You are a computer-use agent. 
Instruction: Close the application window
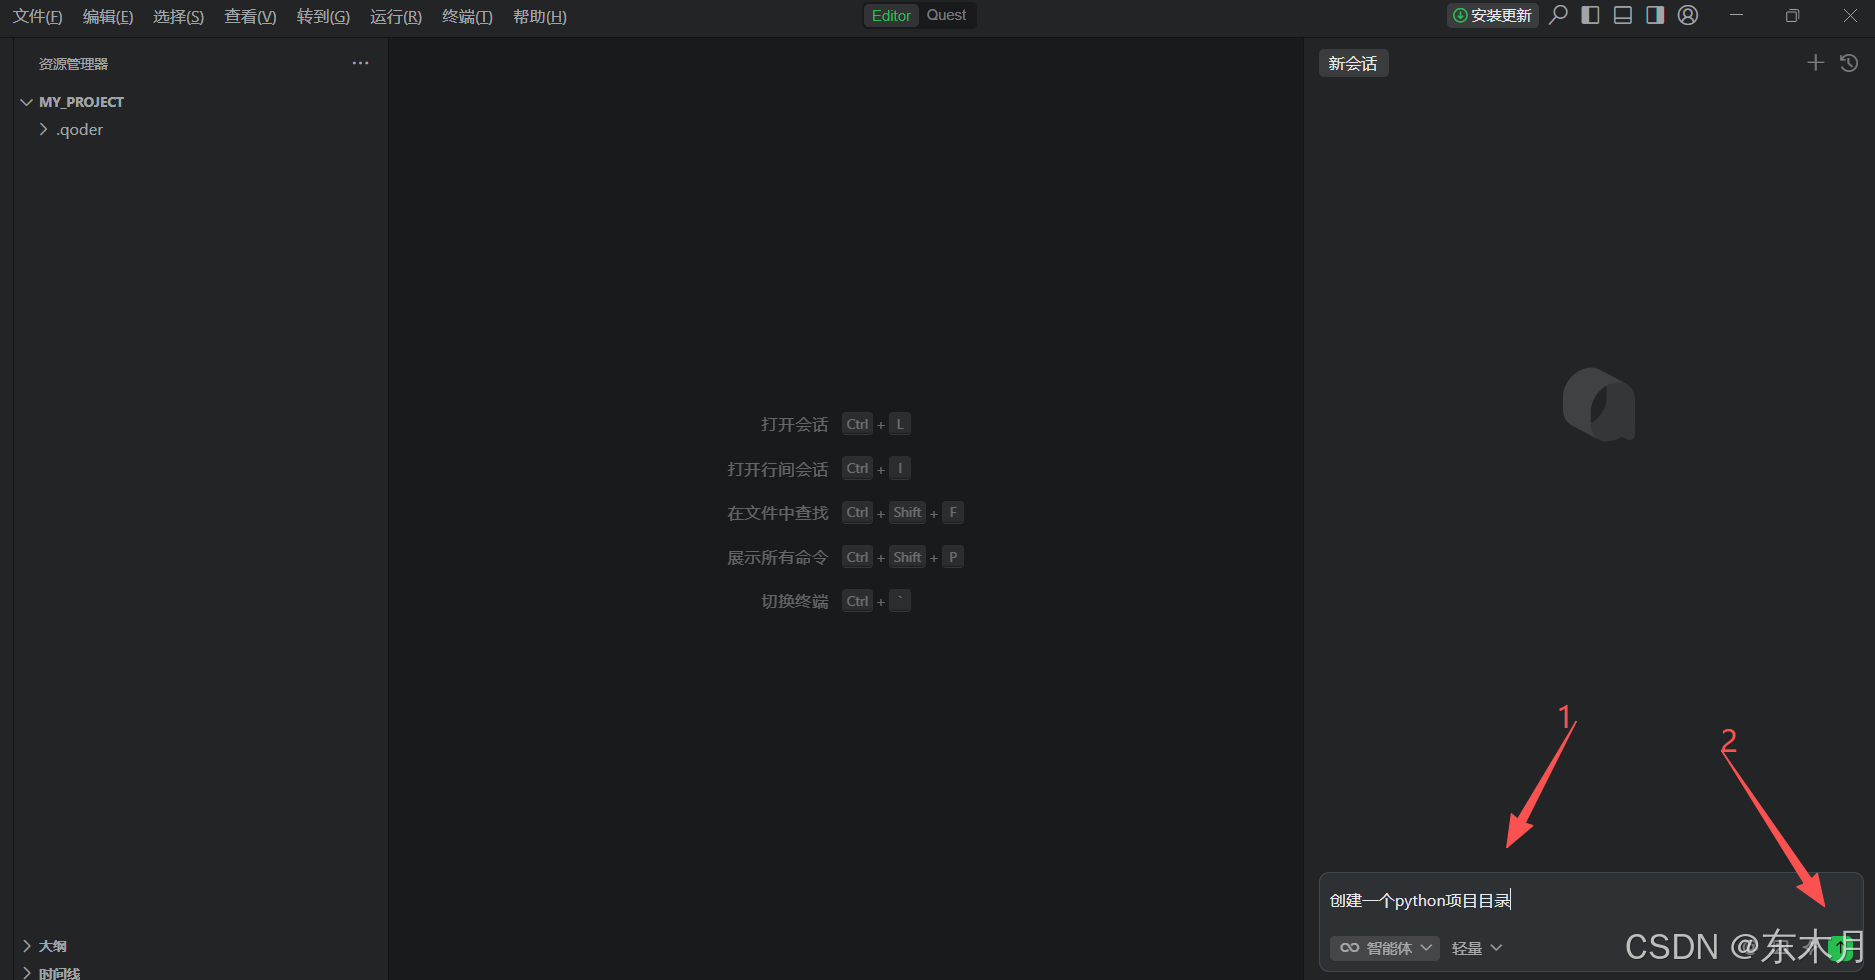coord(1849,15)
